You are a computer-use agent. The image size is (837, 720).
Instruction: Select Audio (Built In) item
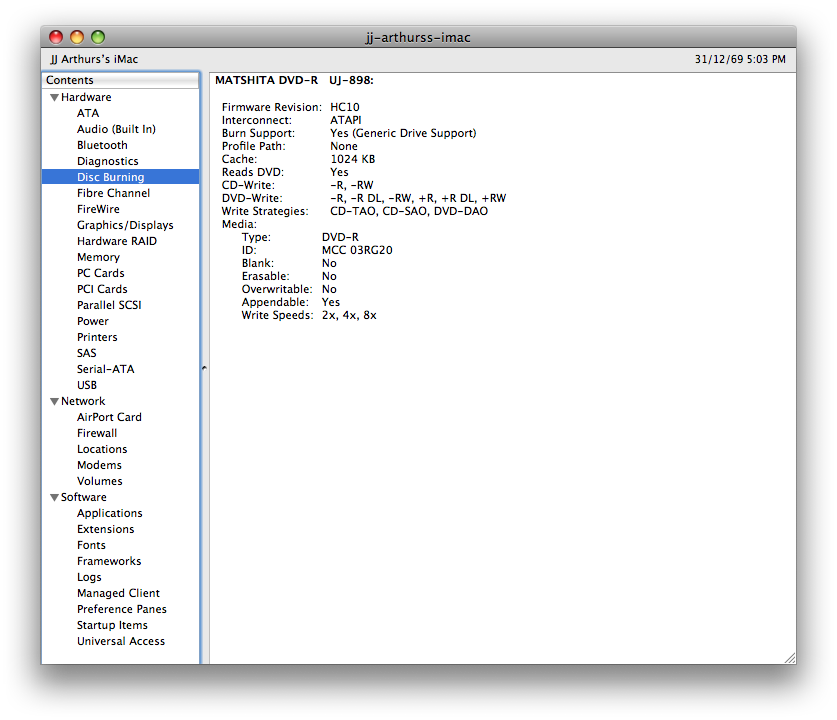(116, 129)
